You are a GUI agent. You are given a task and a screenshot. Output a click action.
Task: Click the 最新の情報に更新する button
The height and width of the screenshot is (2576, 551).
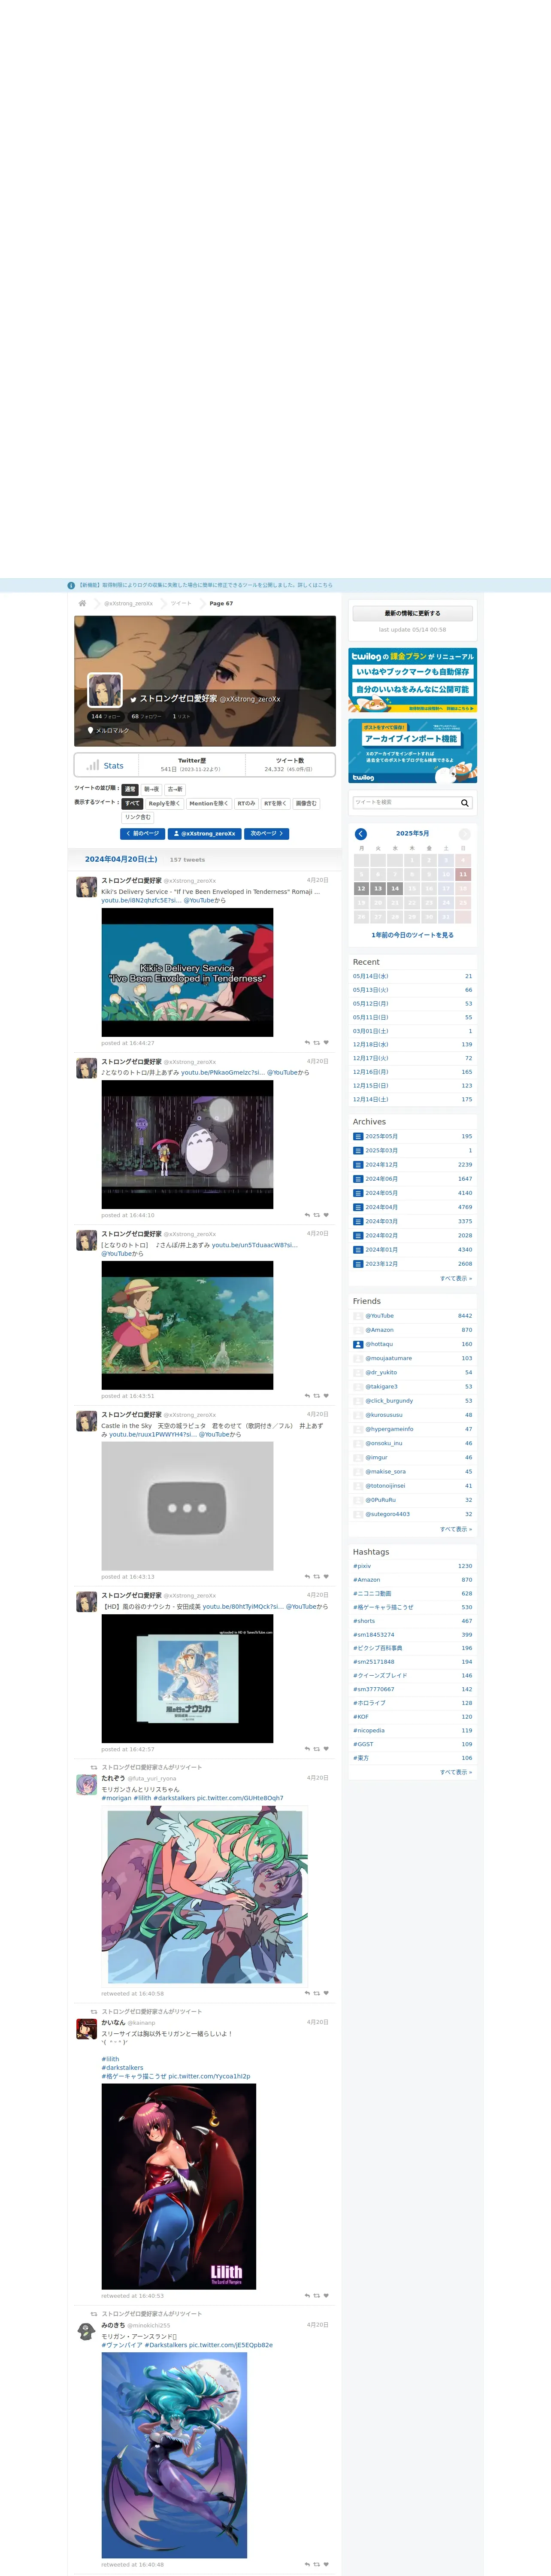tap(413, 613)
